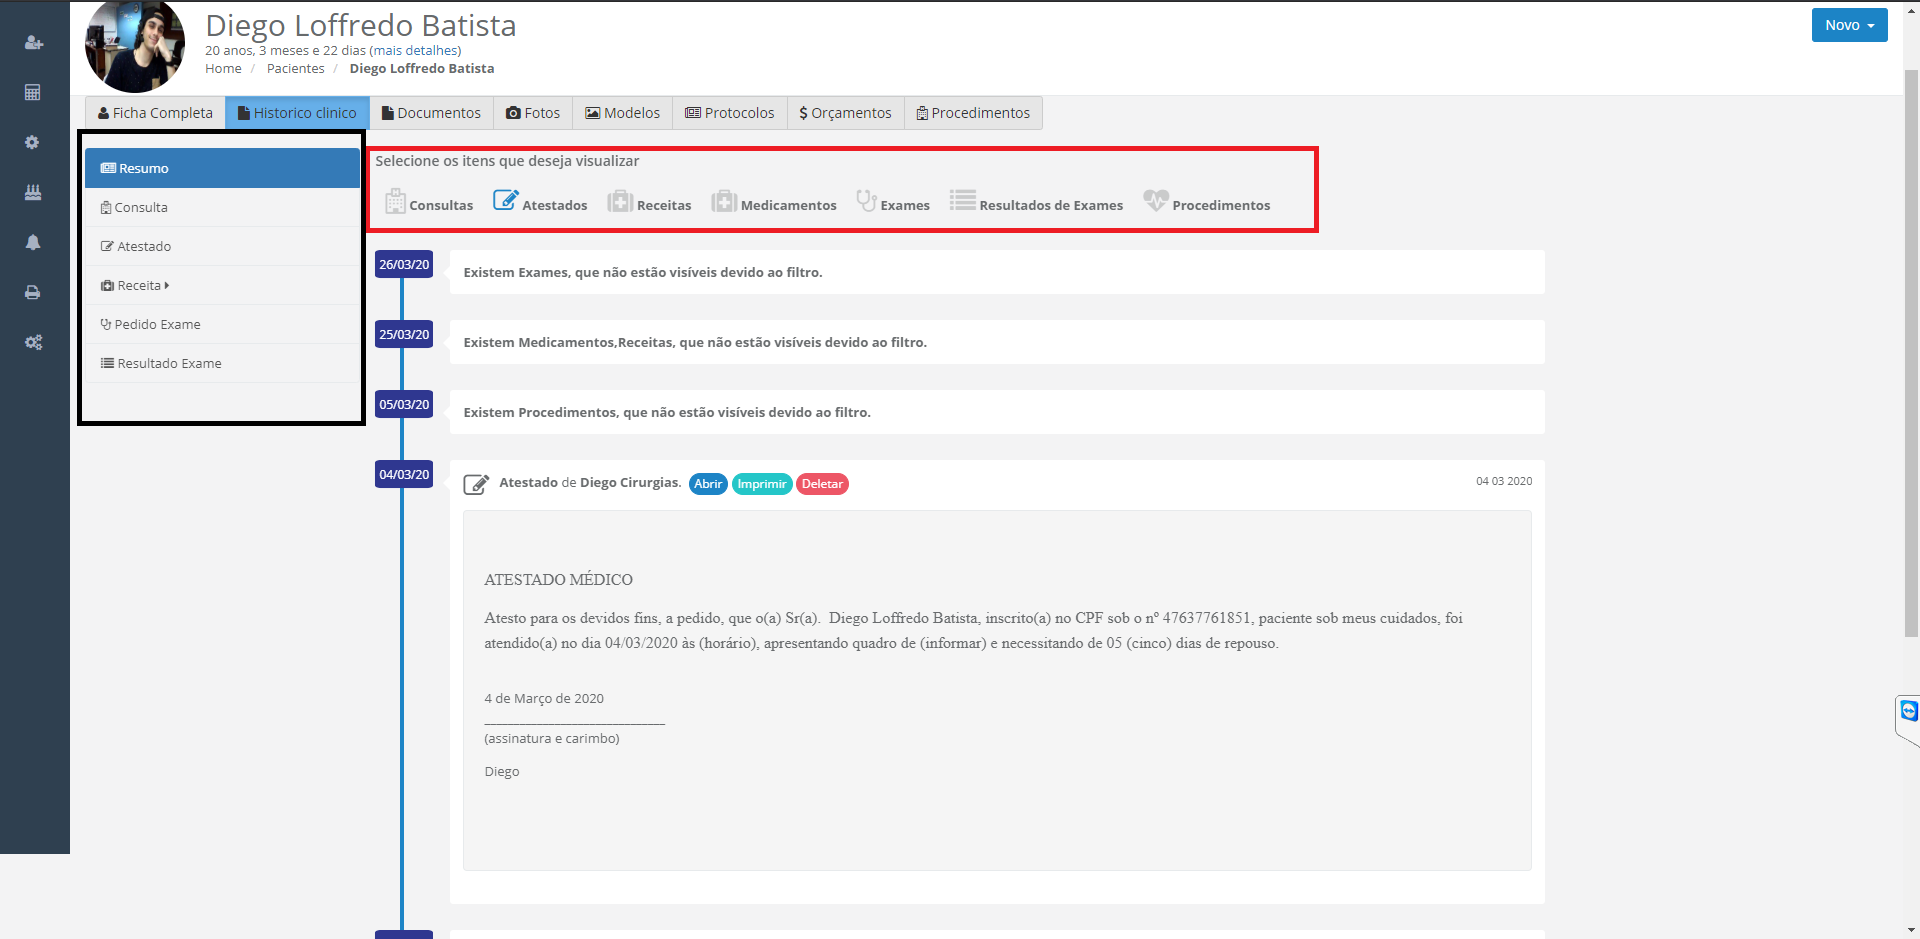Toggle the Consultas filter
Image resolution: width=1920 pixels, height=939 pixels.
429,203
